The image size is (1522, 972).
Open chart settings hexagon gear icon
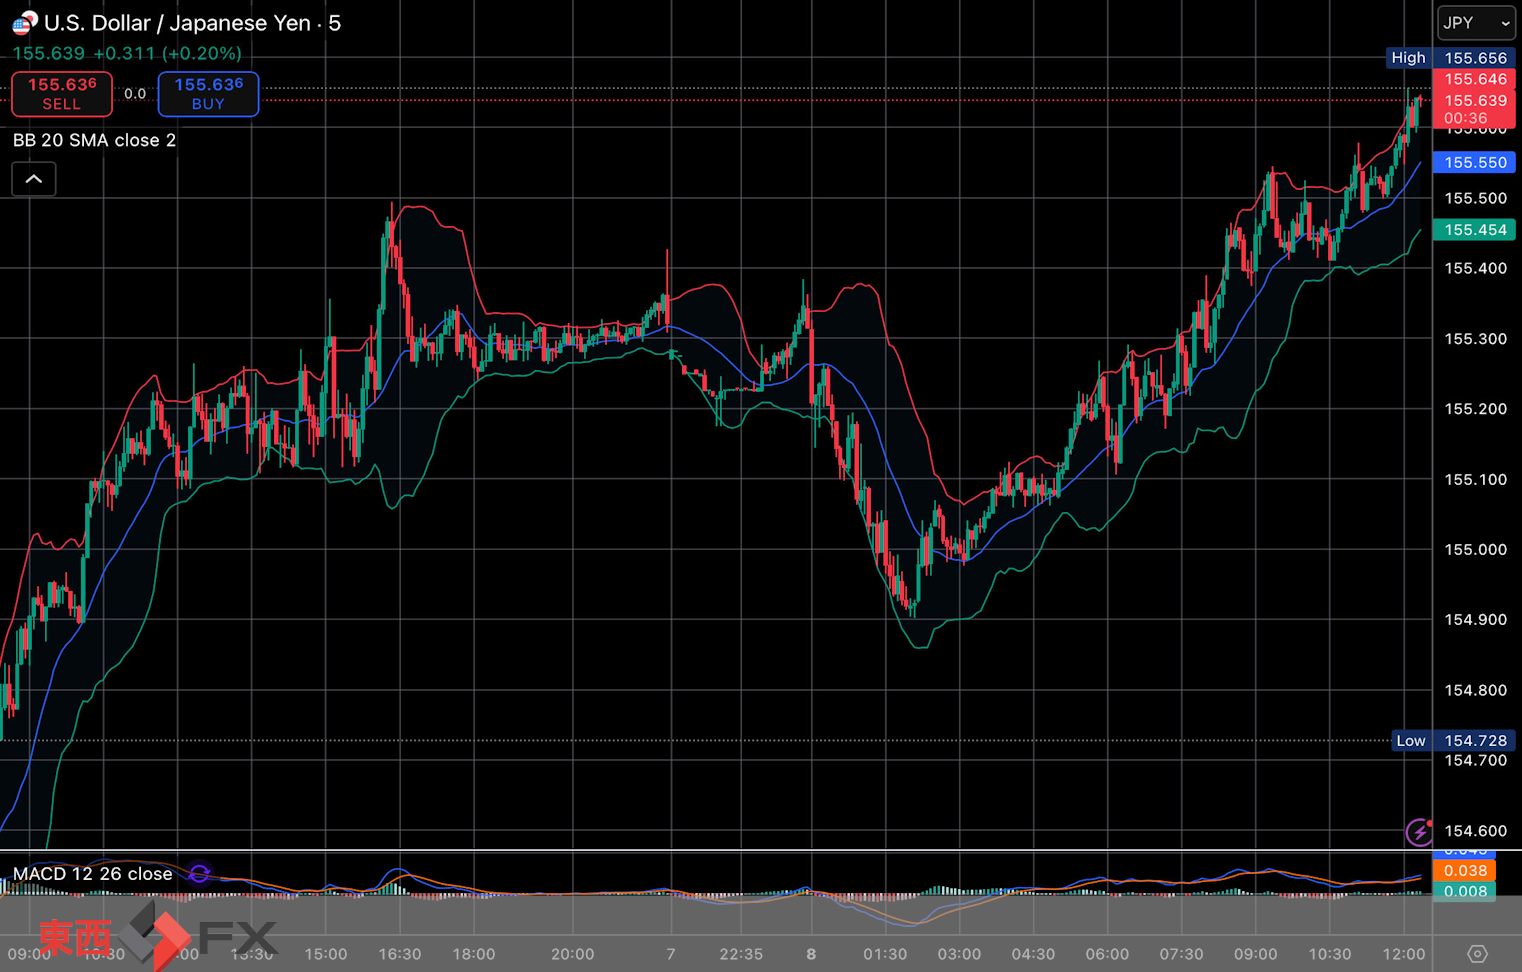point(1477,953)
